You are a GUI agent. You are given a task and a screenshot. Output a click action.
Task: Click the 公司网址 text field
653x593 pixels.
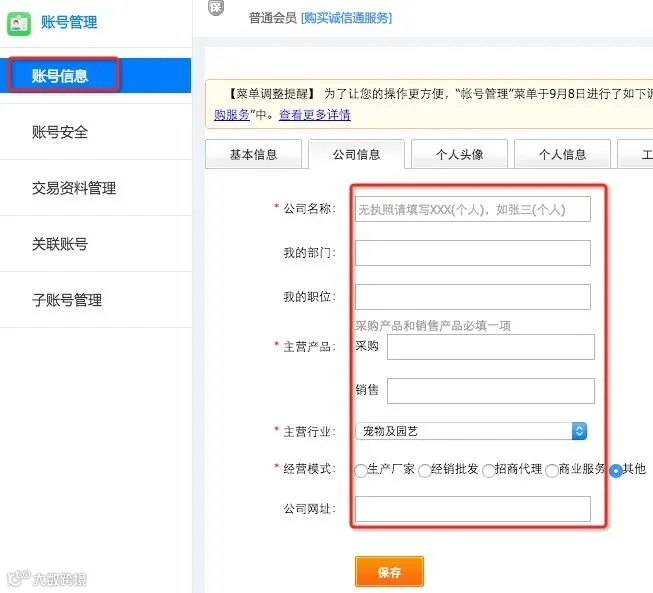(473, 509)
